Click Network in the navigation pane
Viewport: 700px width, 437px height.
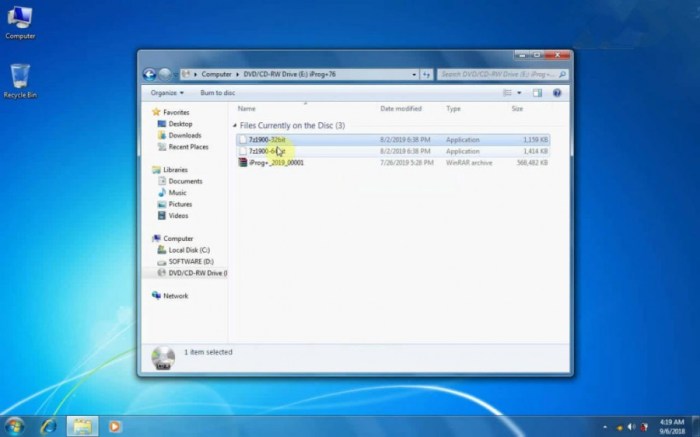pos(175,296)
